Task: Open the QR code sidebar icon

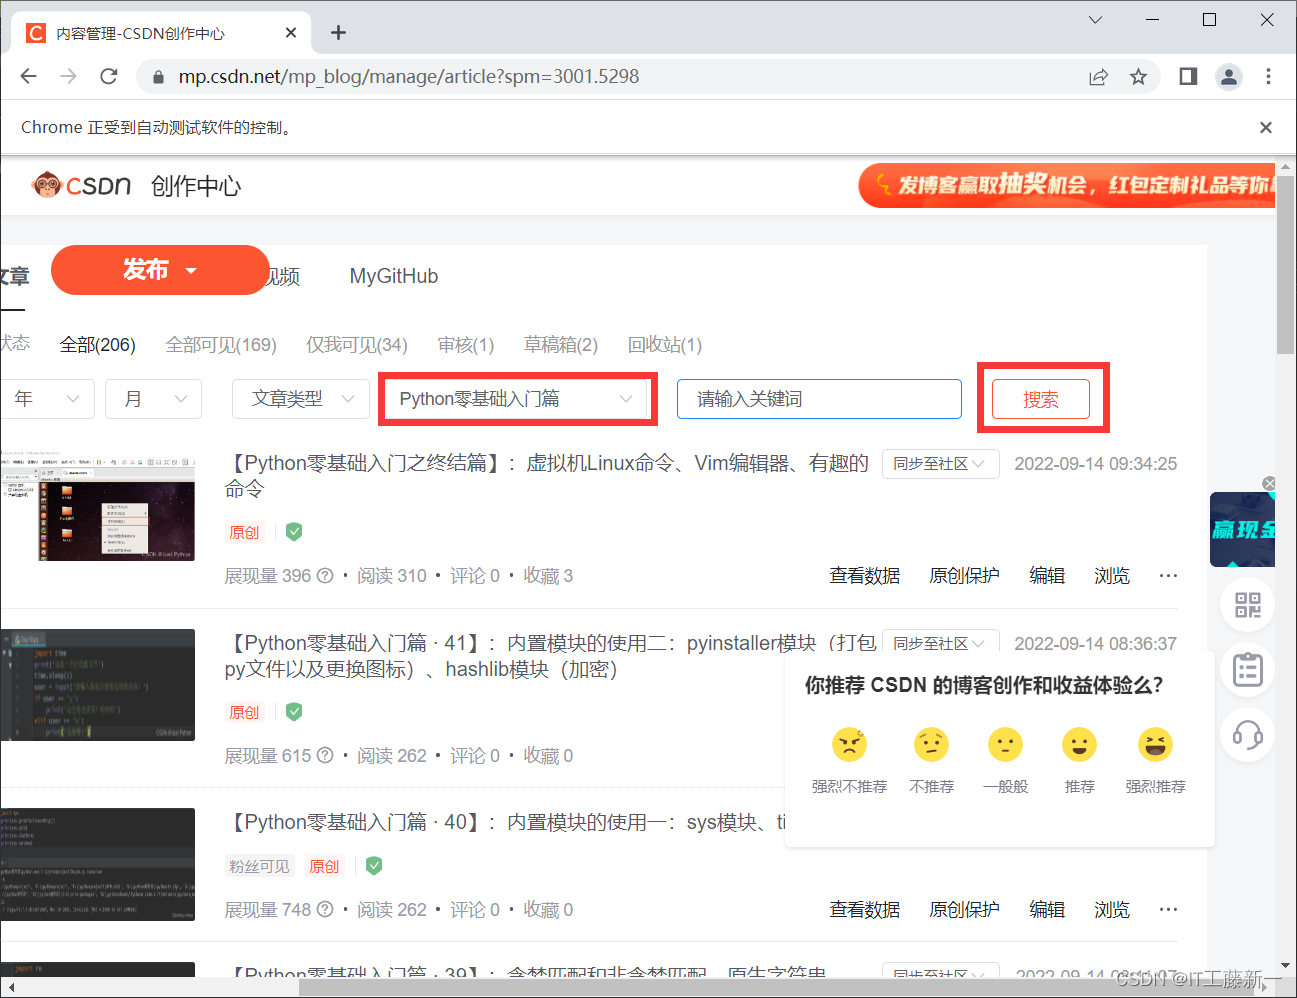Action: 1247,605
